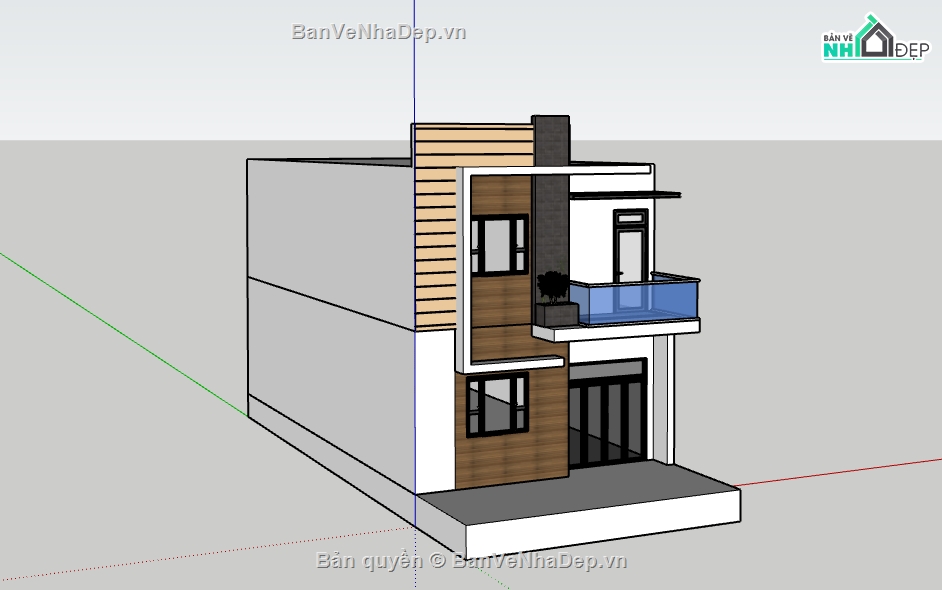Click the dark gray chimney column
The image size is (942, 590).
coord(549,200)
